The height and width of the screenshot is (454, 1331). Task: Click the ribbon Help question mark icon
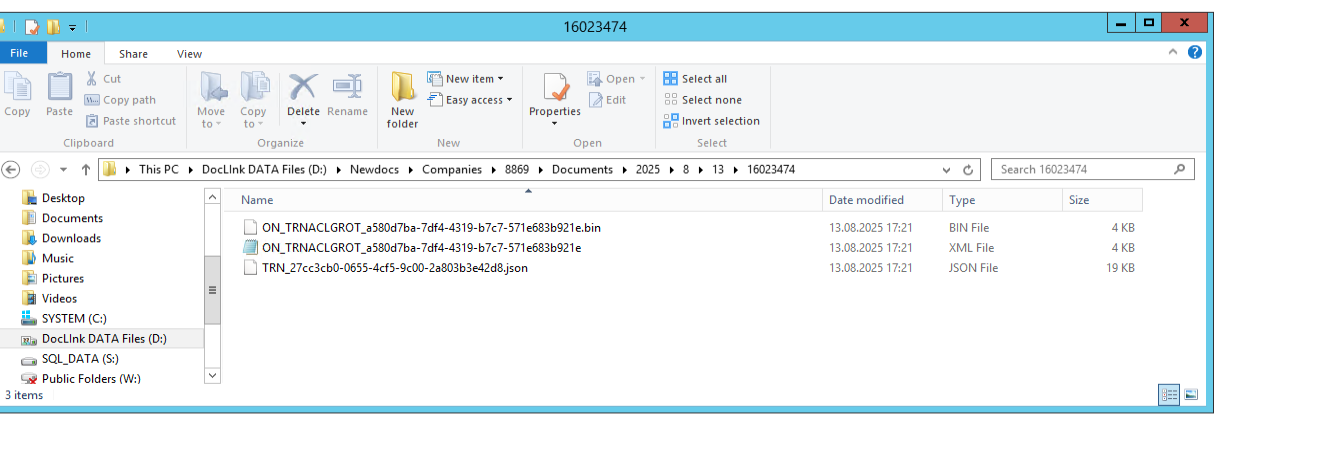point(1195,53)
